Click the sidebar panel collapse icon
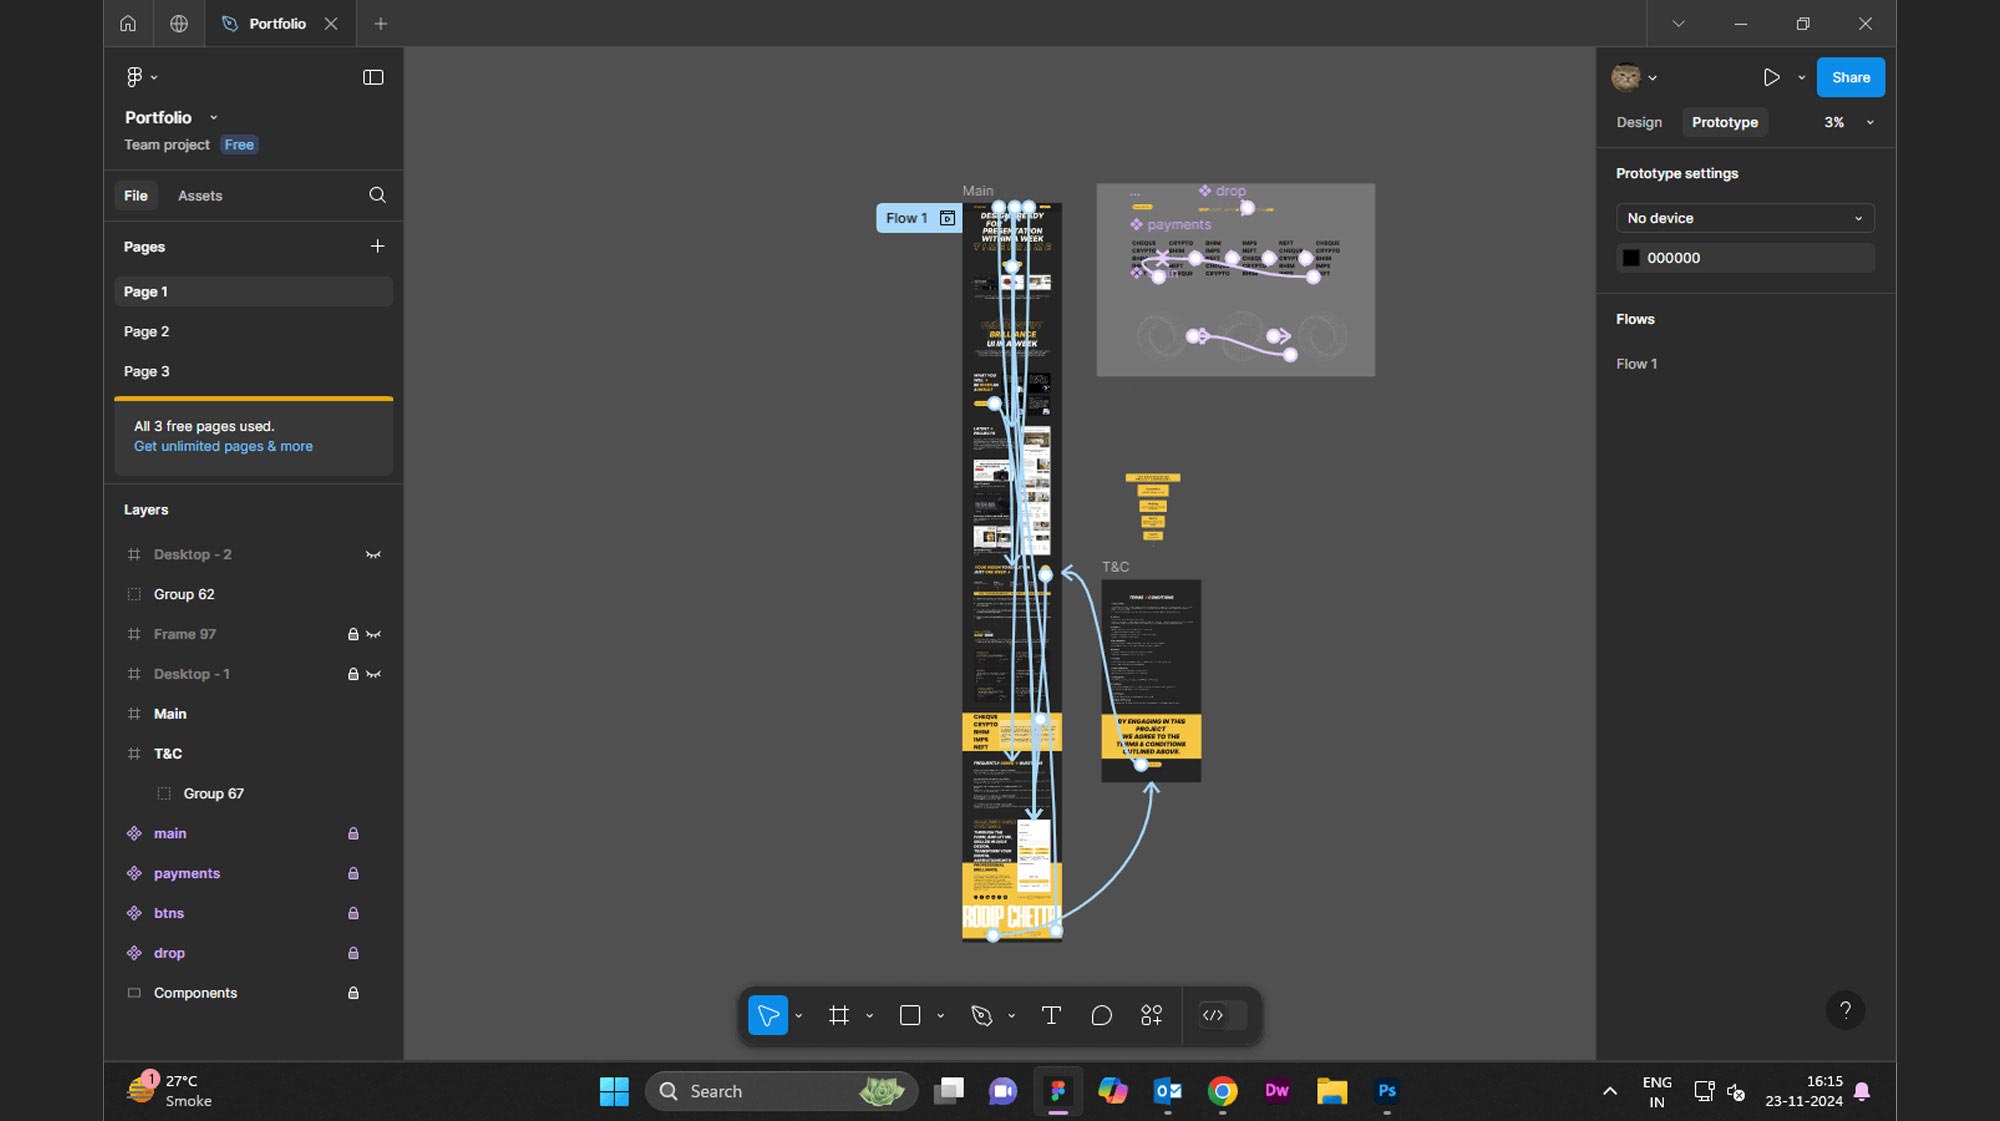This screenshot has width=2000, height=1121. (373, 77)
